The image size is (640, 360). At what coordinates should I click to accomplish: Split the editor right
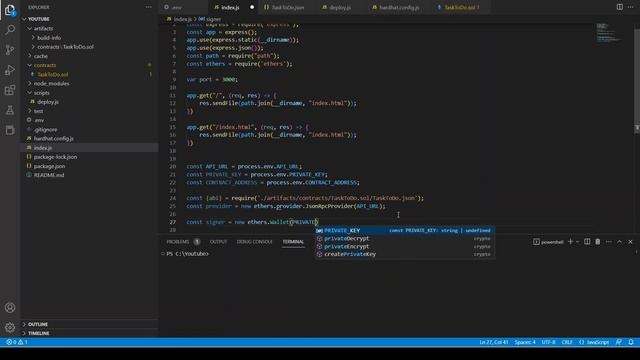pyautogui.click(x=620, y=7)
